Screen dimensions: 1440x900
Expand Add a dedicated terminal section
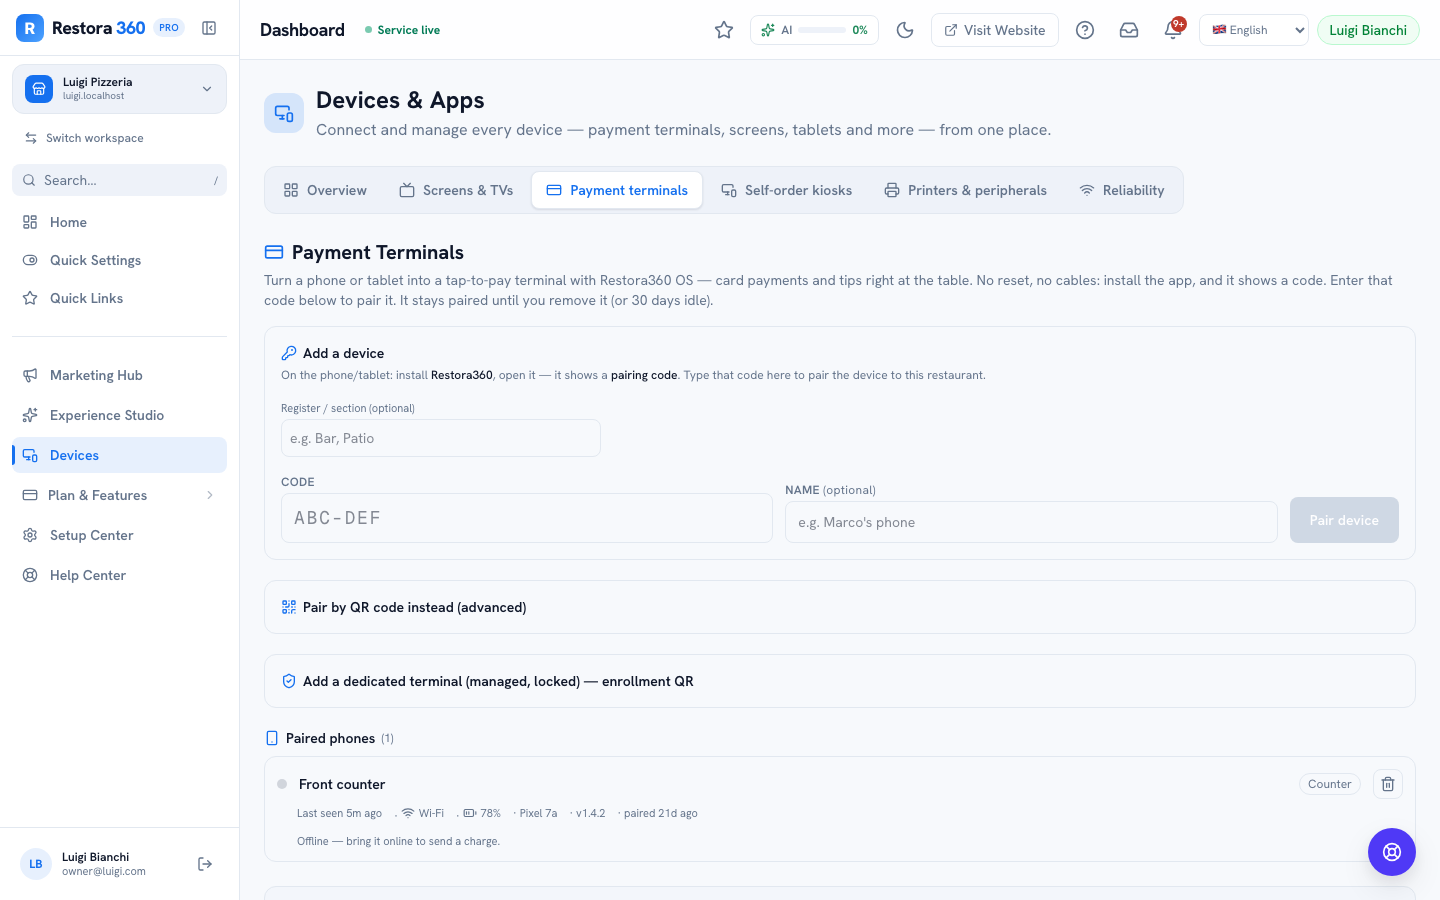tap(840, 681)
